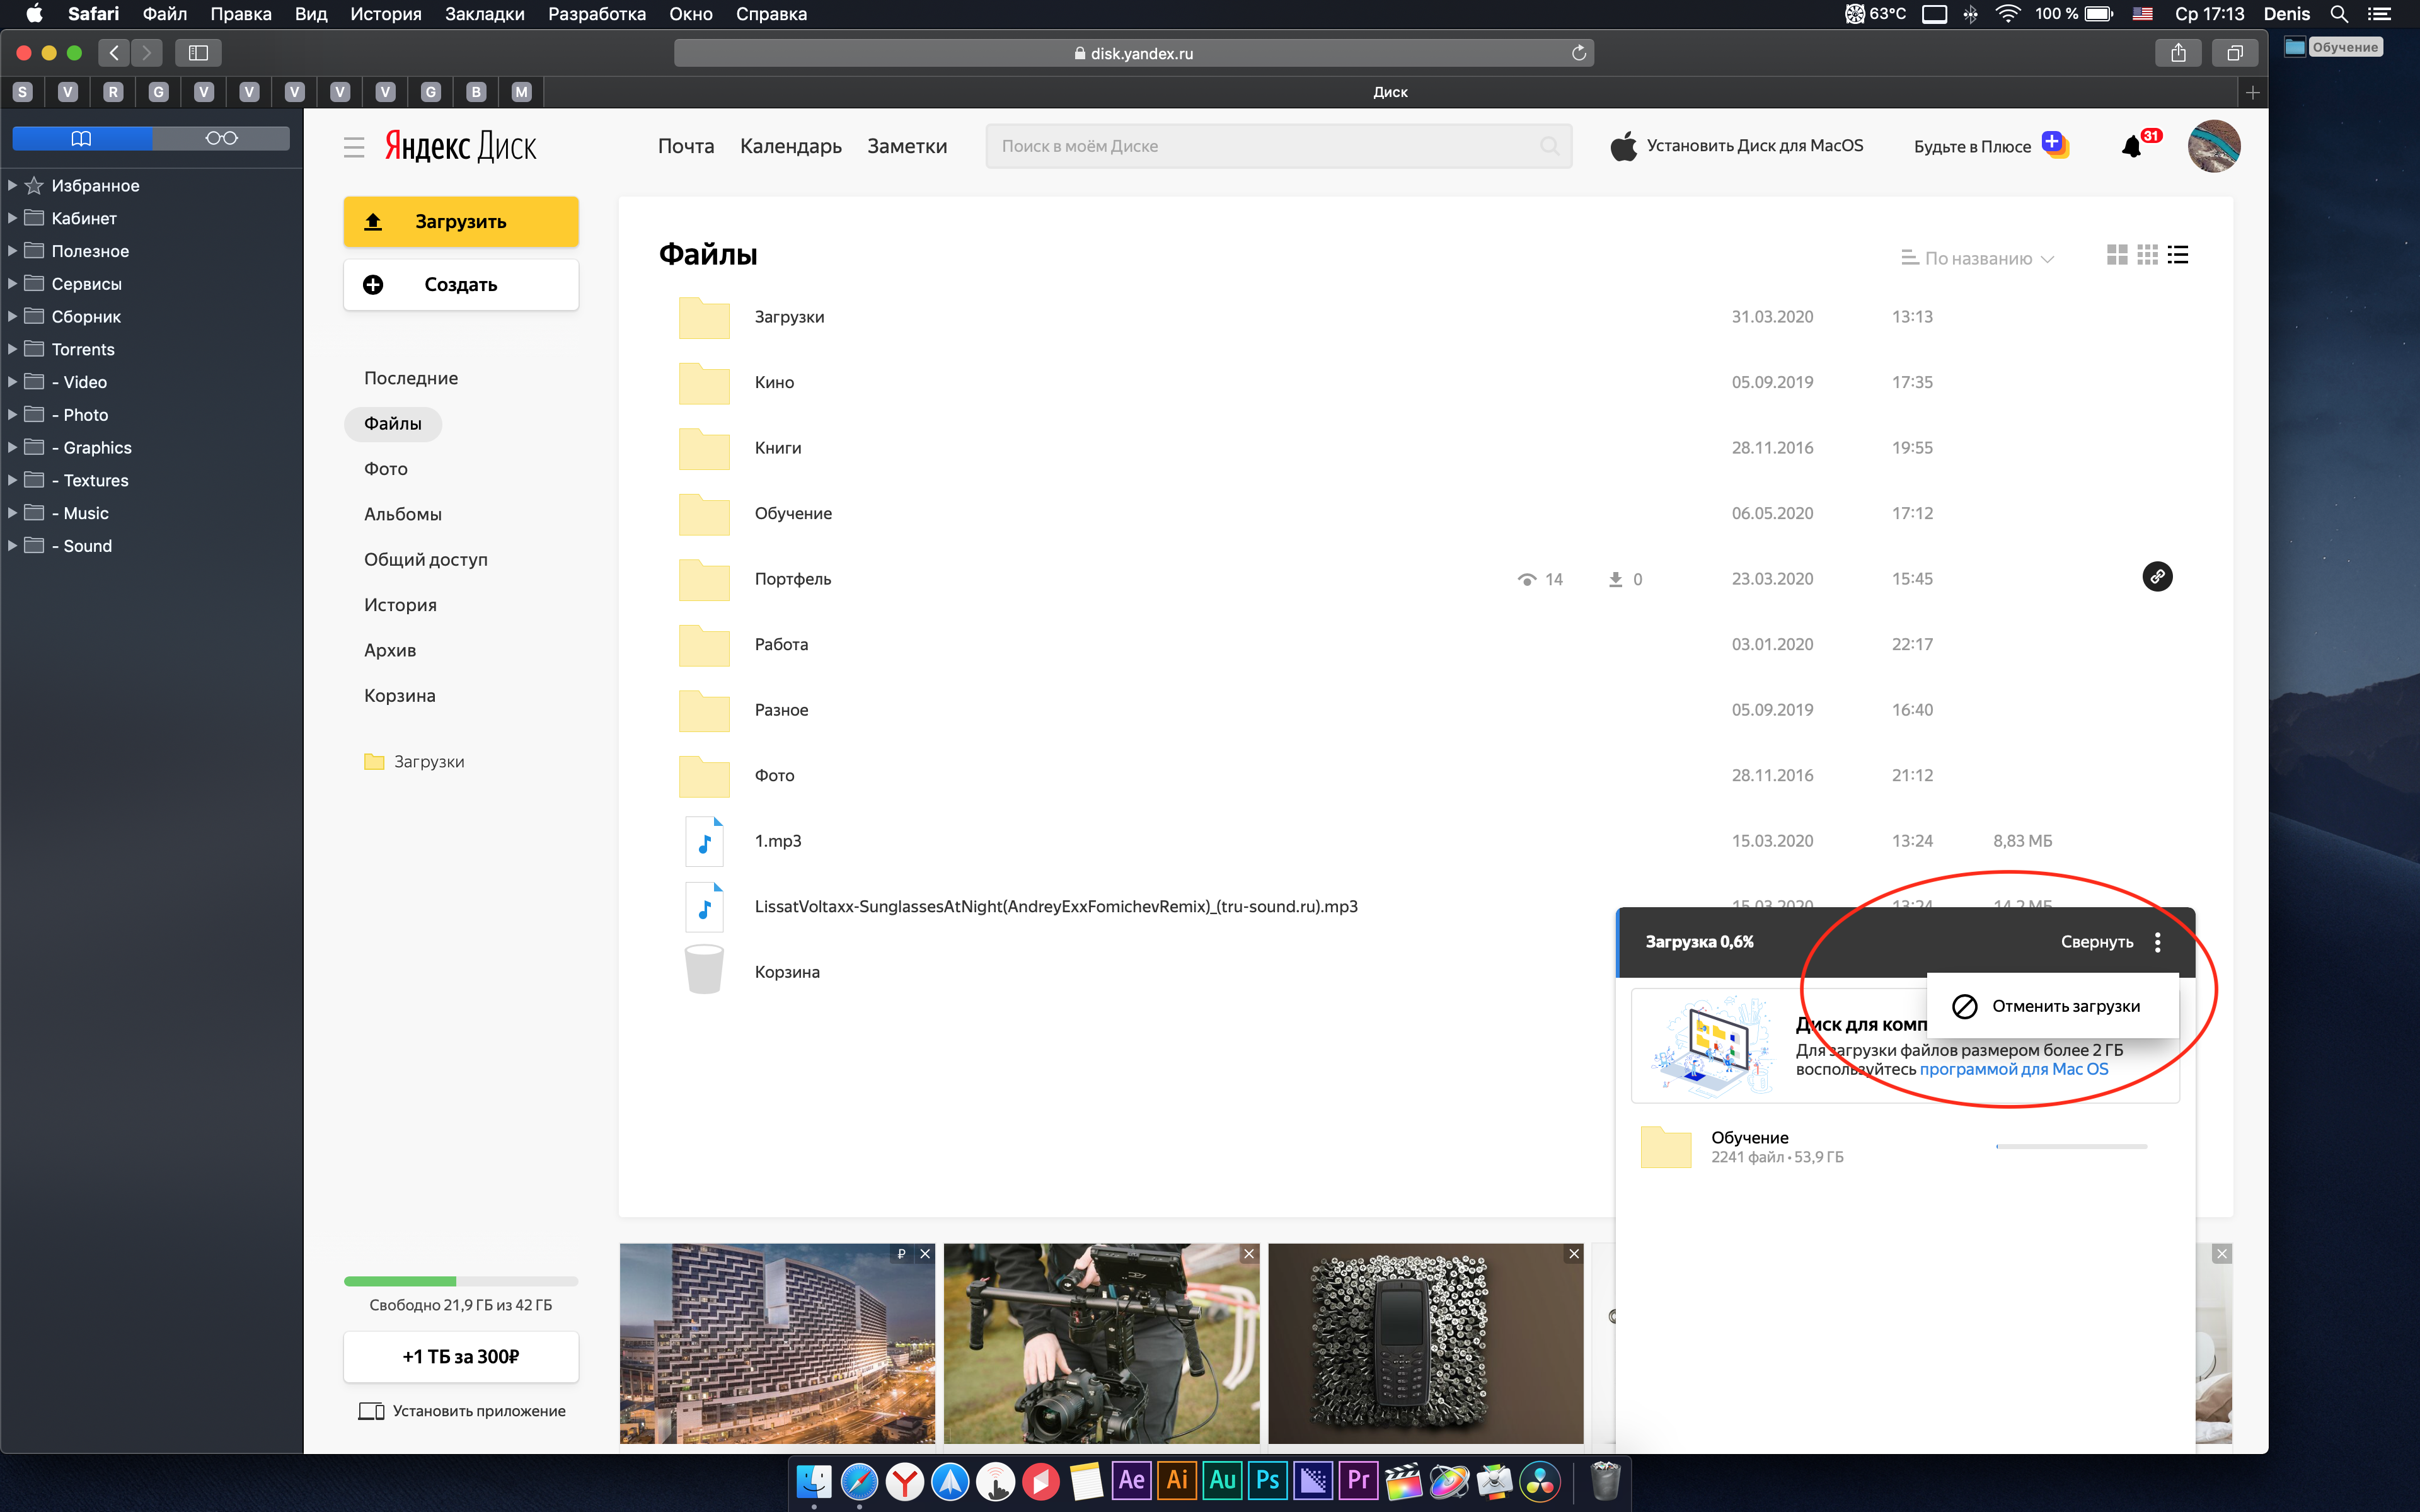Click the Safari share icon

(x=2178, y=53)
